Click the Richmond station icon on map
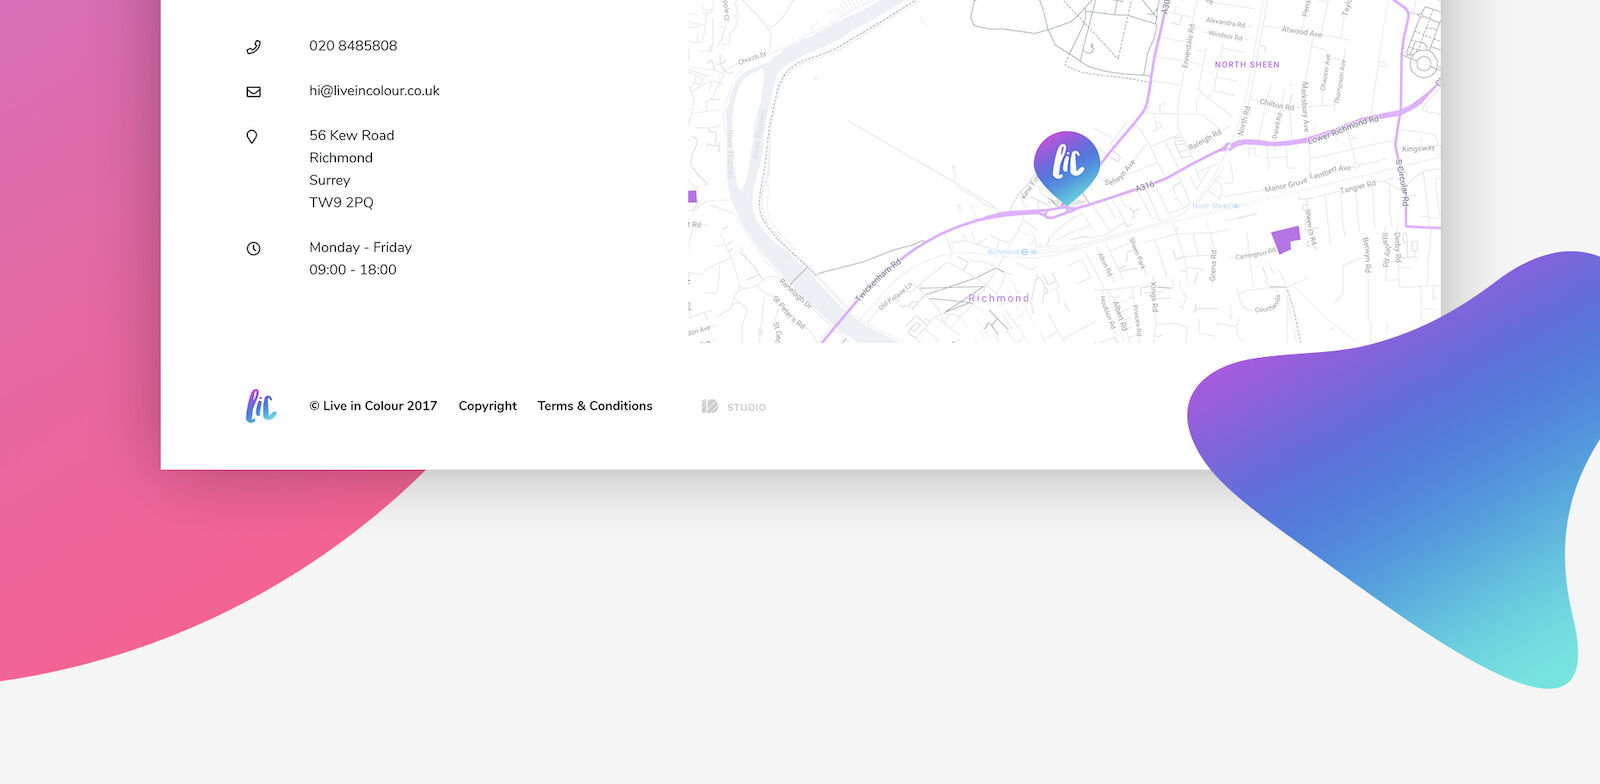The image size is (1600, 784). [1025, 252]
